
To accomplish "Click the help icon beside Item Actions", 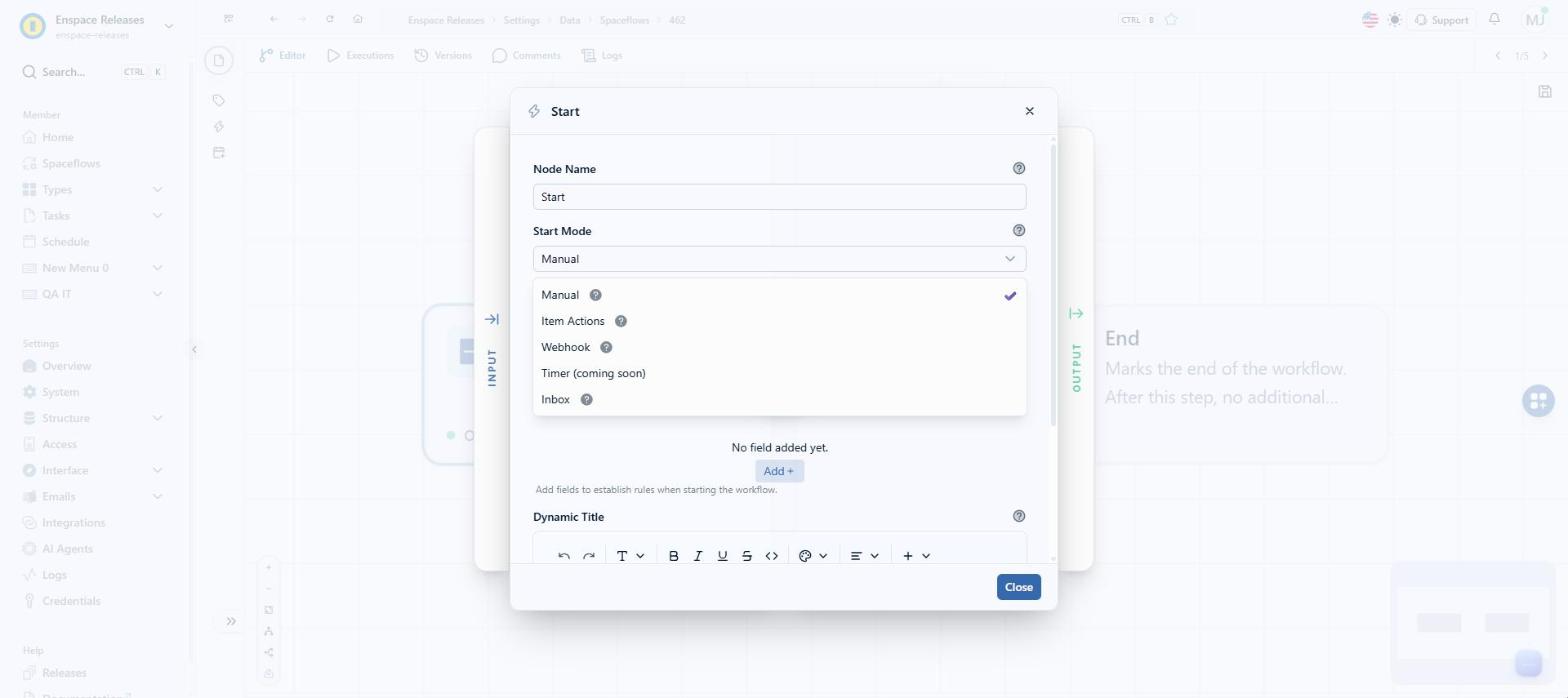I will pos(621,321).
